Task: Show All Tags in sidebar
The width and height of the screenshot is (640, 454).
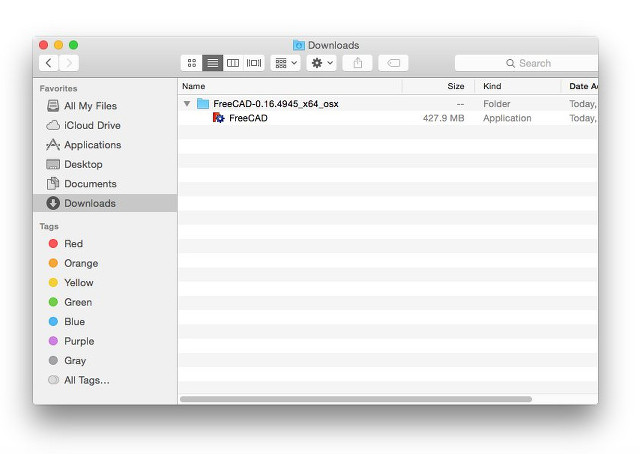Action: pyautogui.click(x=105, y=380)
